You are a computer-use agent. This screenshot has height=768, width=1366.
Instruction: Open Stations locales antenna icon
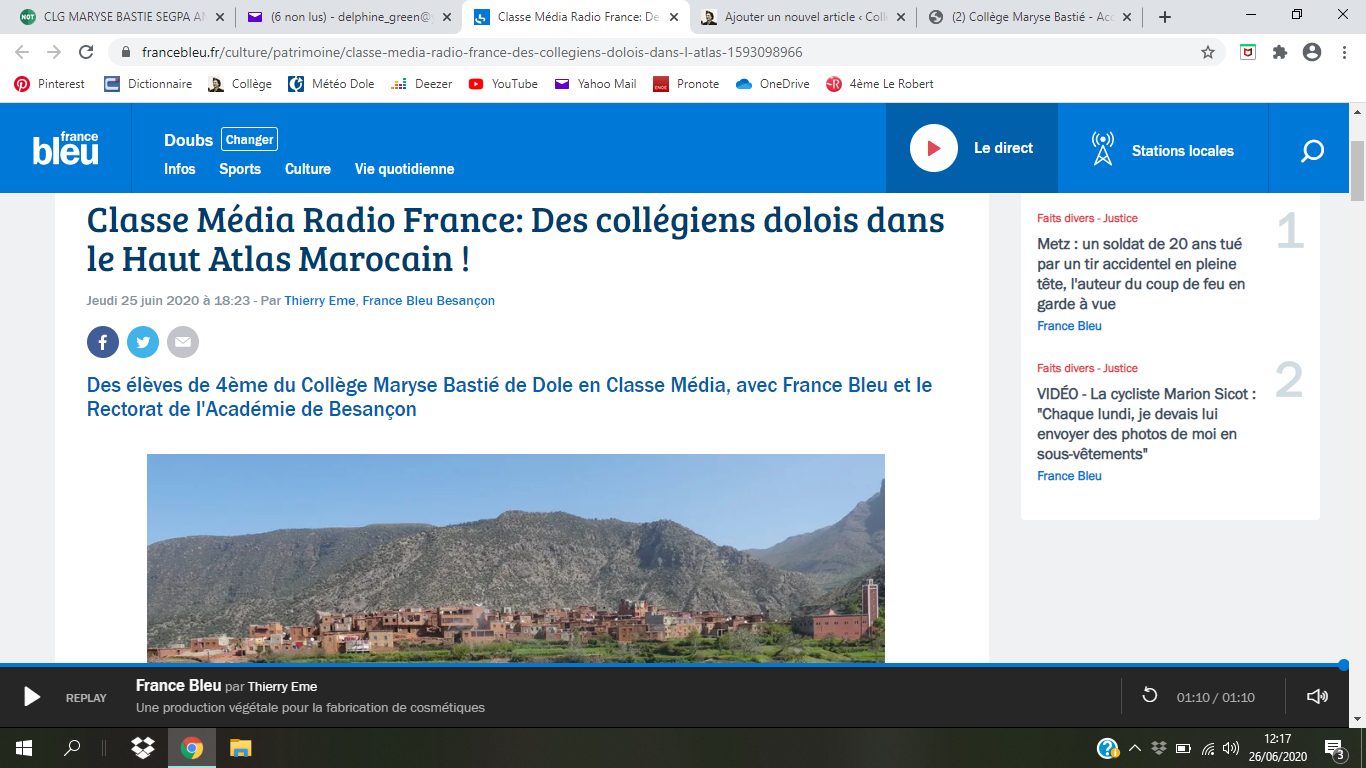point(1102,150)
